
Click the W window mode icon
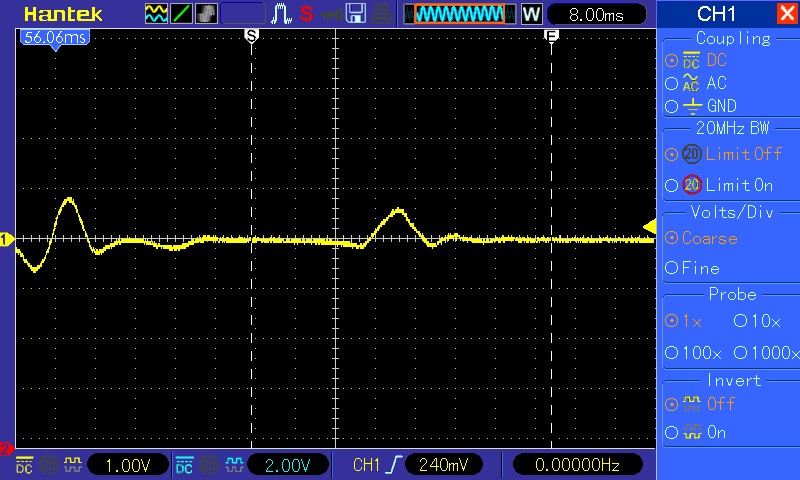(x=531, y=14)
